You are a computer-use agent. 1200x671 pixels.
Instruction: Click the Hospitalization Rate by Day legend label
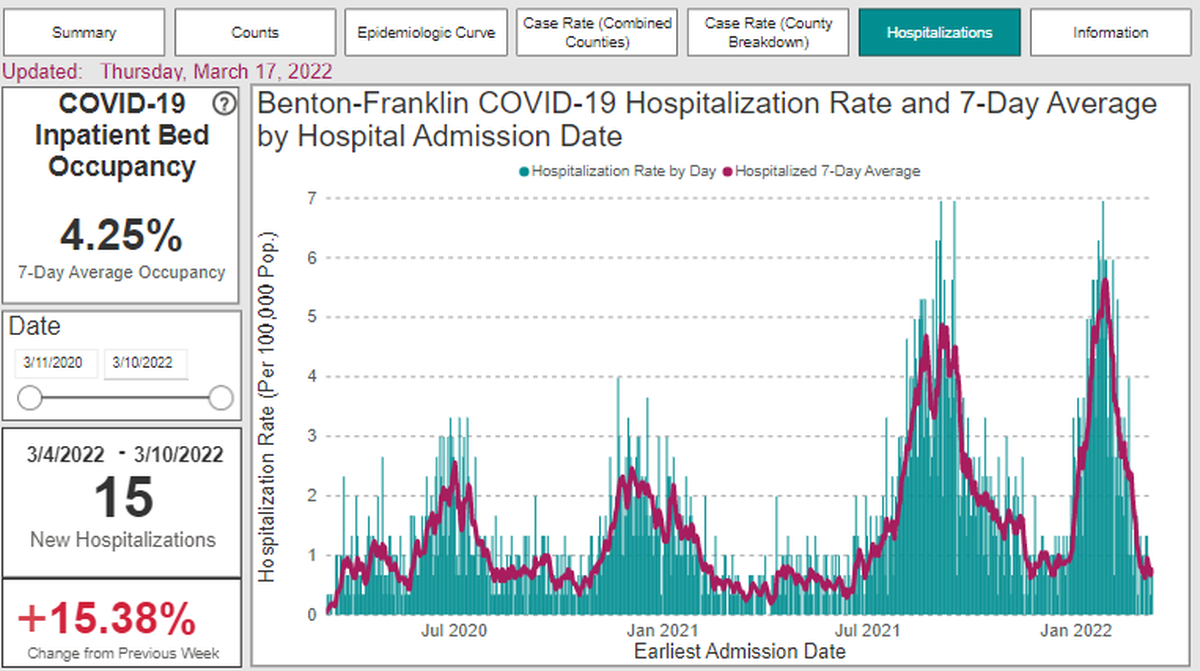[x=624, y=171]
